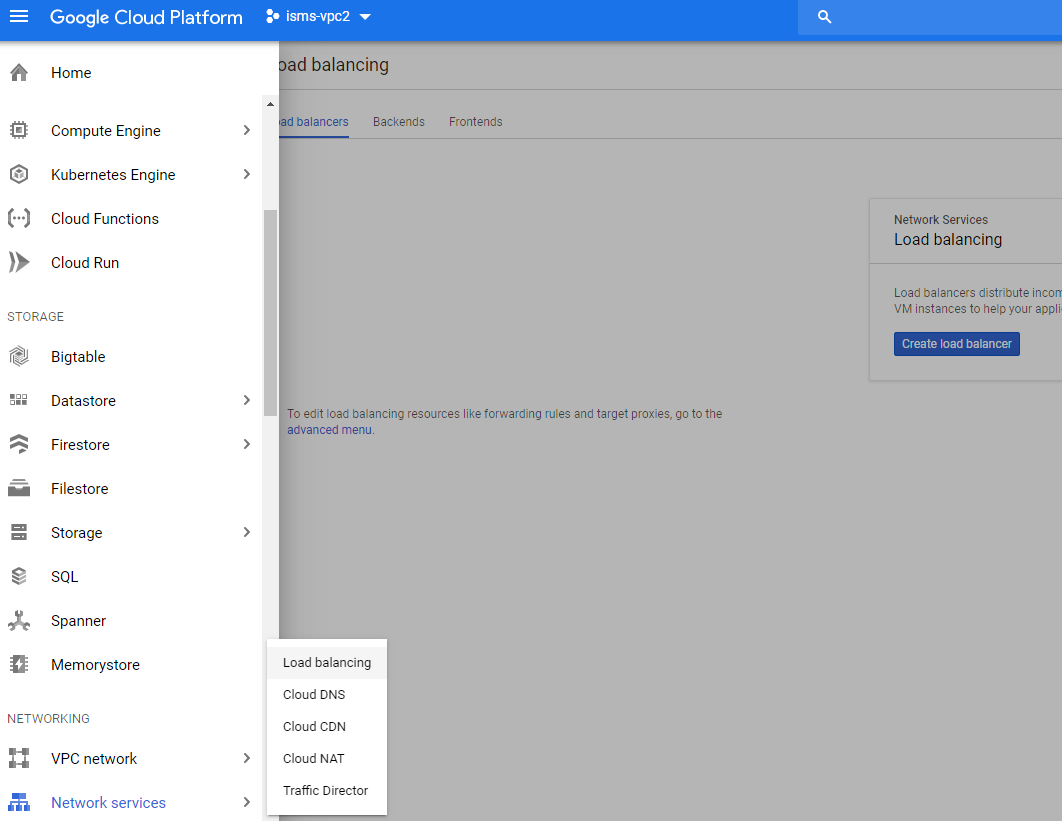Switch to the Load balancers tab
Image resolution: width=1062 pixels, height=821 pixels.
pyautogui.click(x=314, y=122)
